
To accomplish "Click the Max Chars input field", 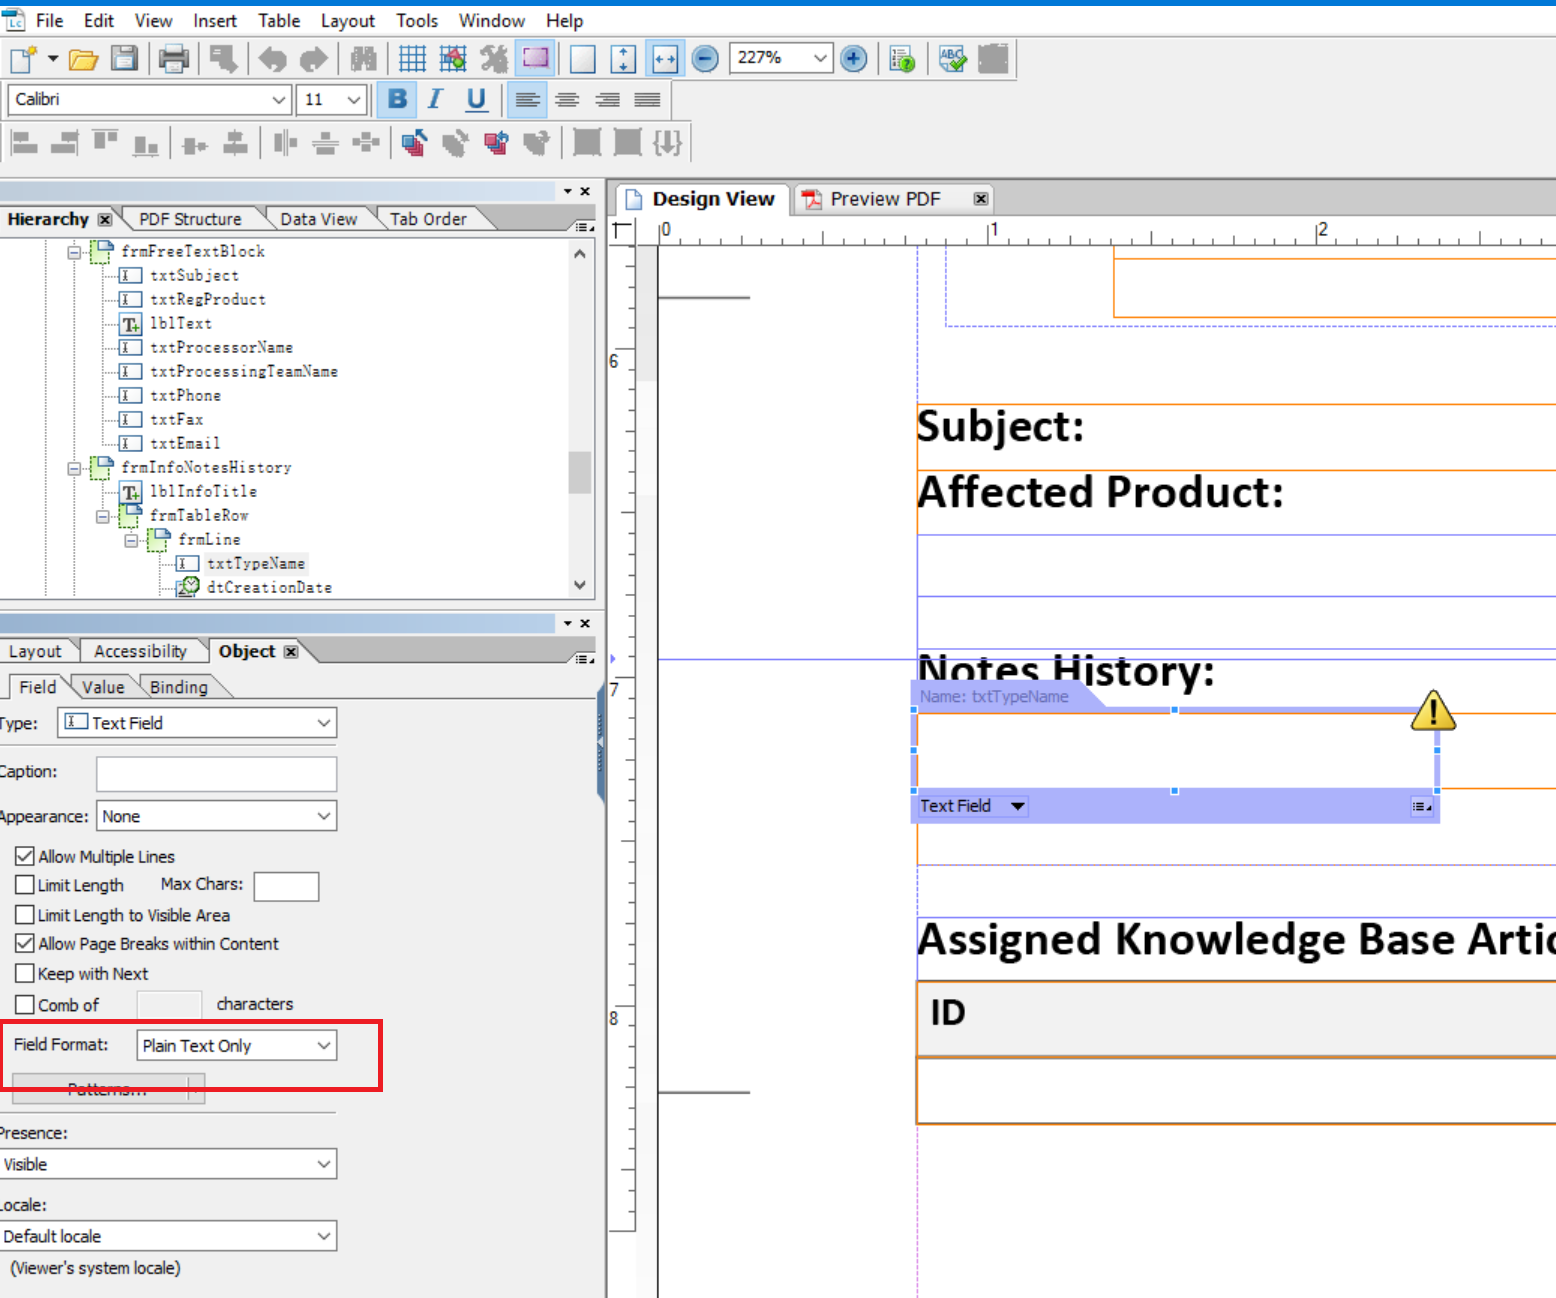I will (x=286, y=886).
